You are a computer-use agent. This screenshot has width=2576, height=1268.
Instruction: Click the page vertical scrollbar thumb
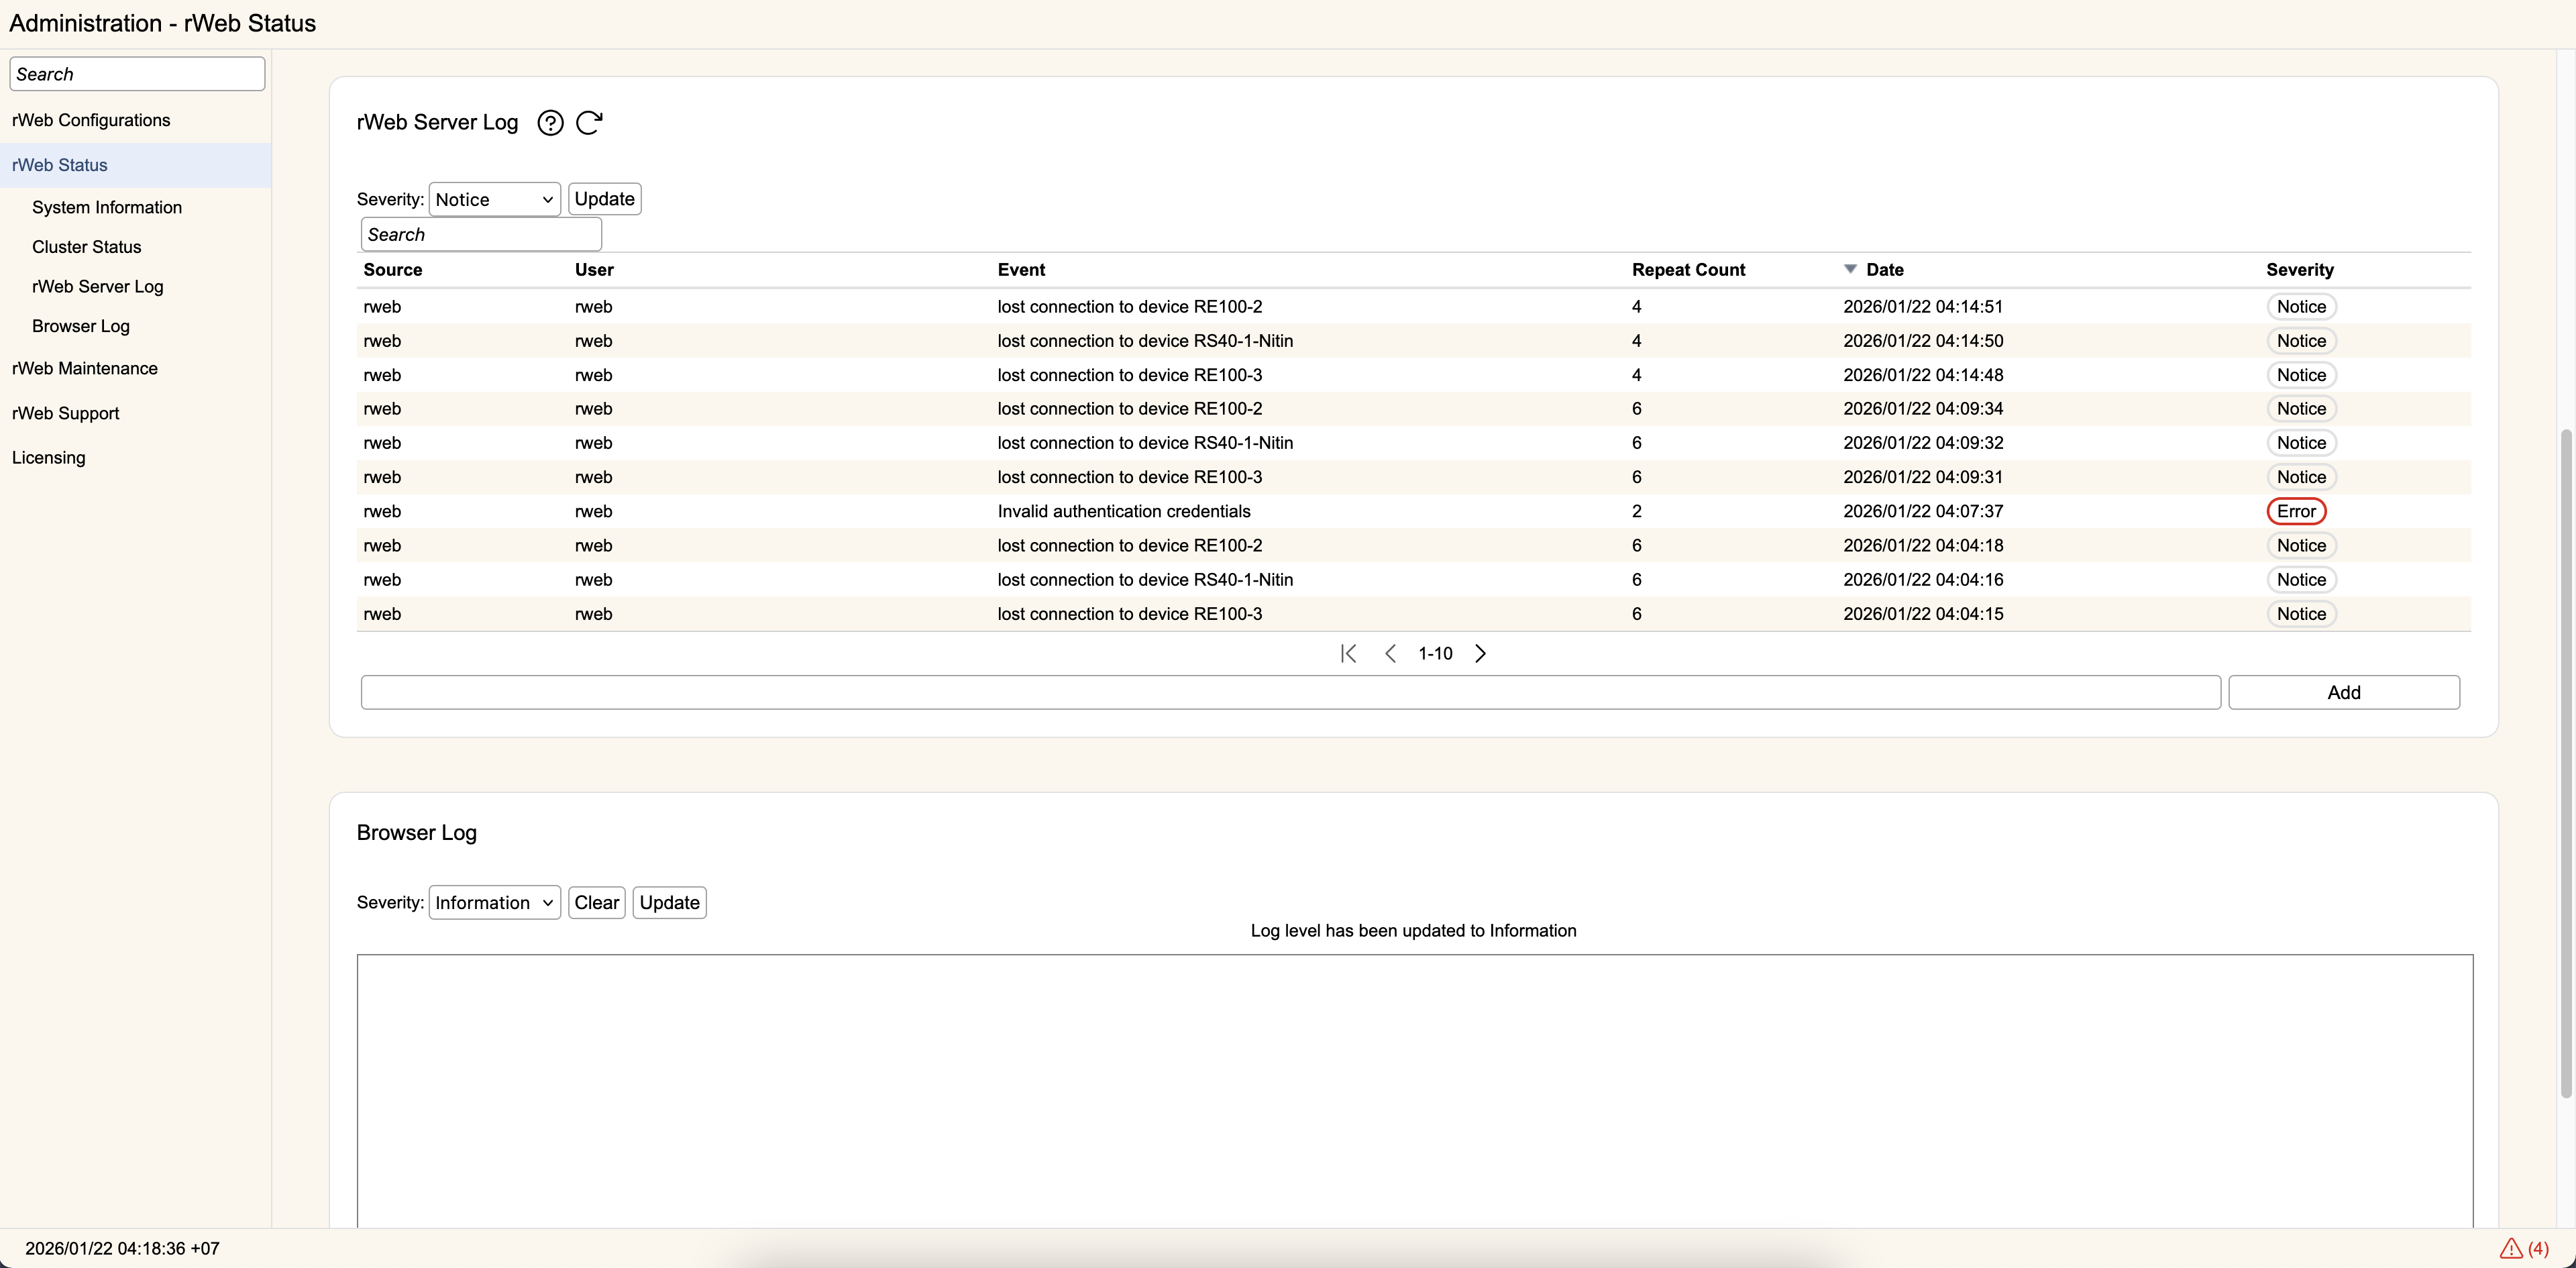(2565, 765)
